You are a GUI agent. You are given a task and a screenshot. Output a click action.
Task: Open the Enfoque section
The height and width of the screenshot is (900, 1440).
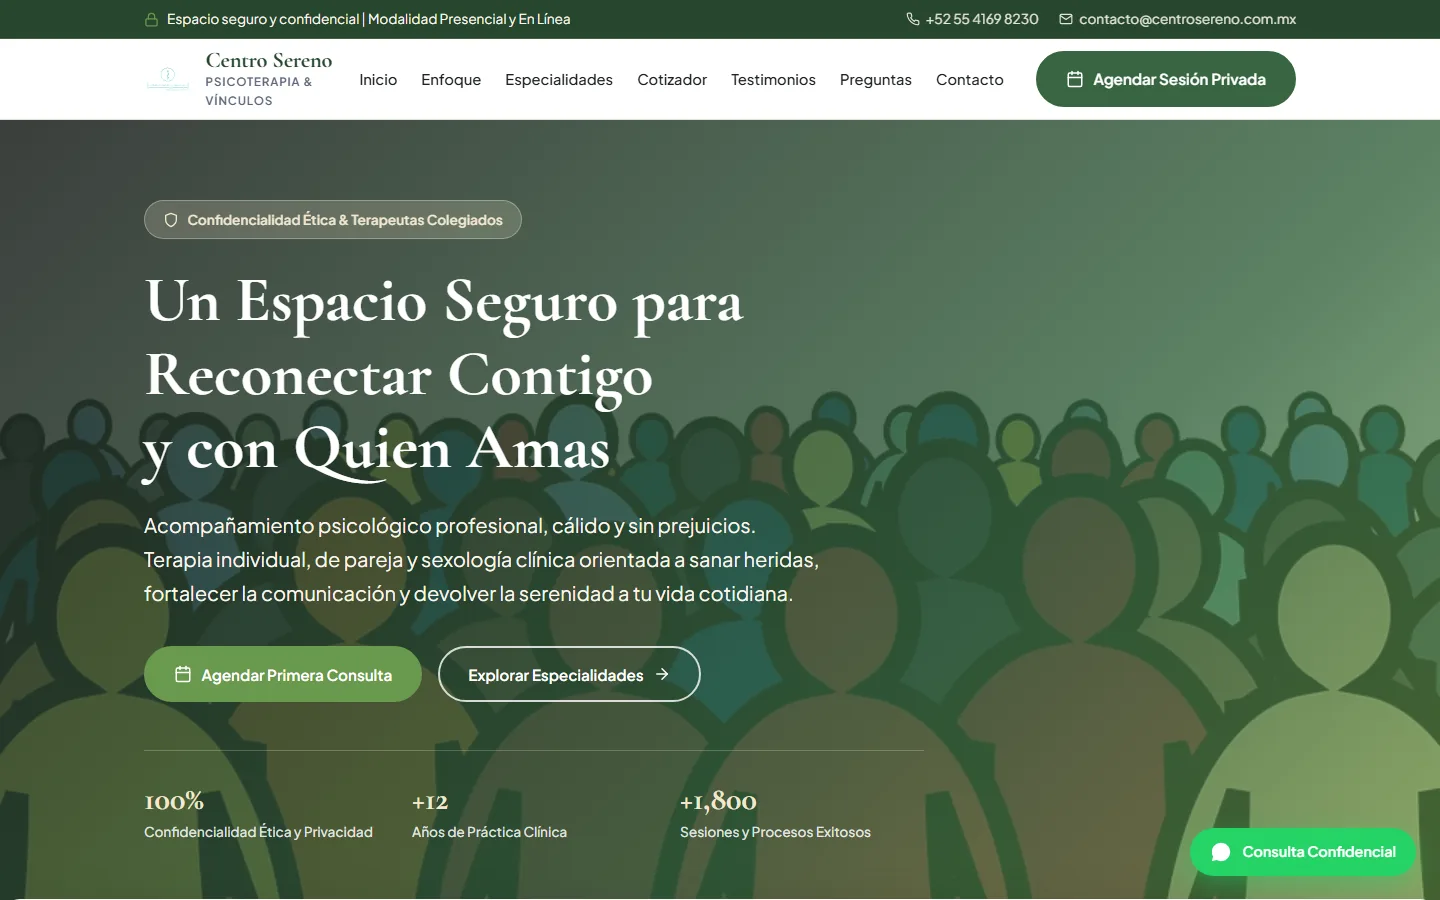[x=451, y=79]
